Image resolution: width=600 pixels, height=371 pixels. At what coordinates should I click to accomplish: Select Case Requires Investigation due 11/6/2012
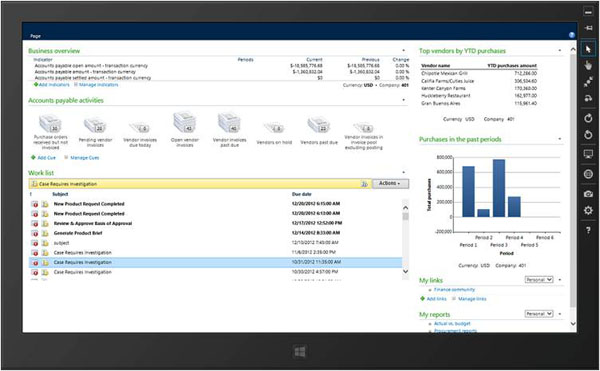(x=215, y=252)
